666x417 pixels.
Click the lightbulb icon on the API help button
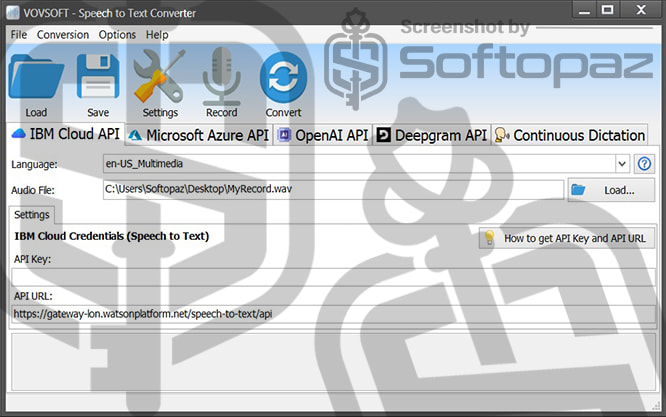(x=489, y=238)
